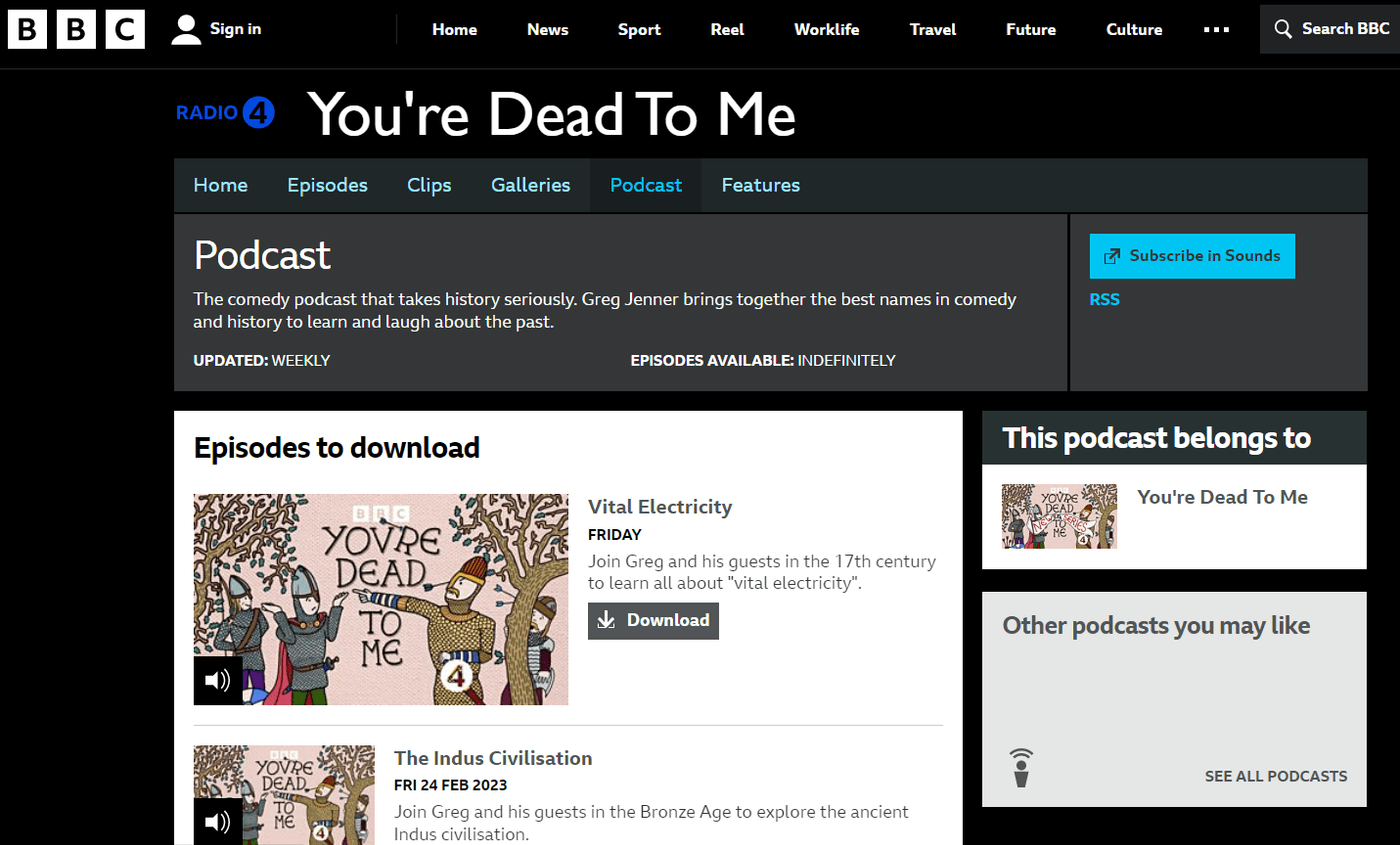Select the Podcast tab
1400x845 pixels.
646,185
